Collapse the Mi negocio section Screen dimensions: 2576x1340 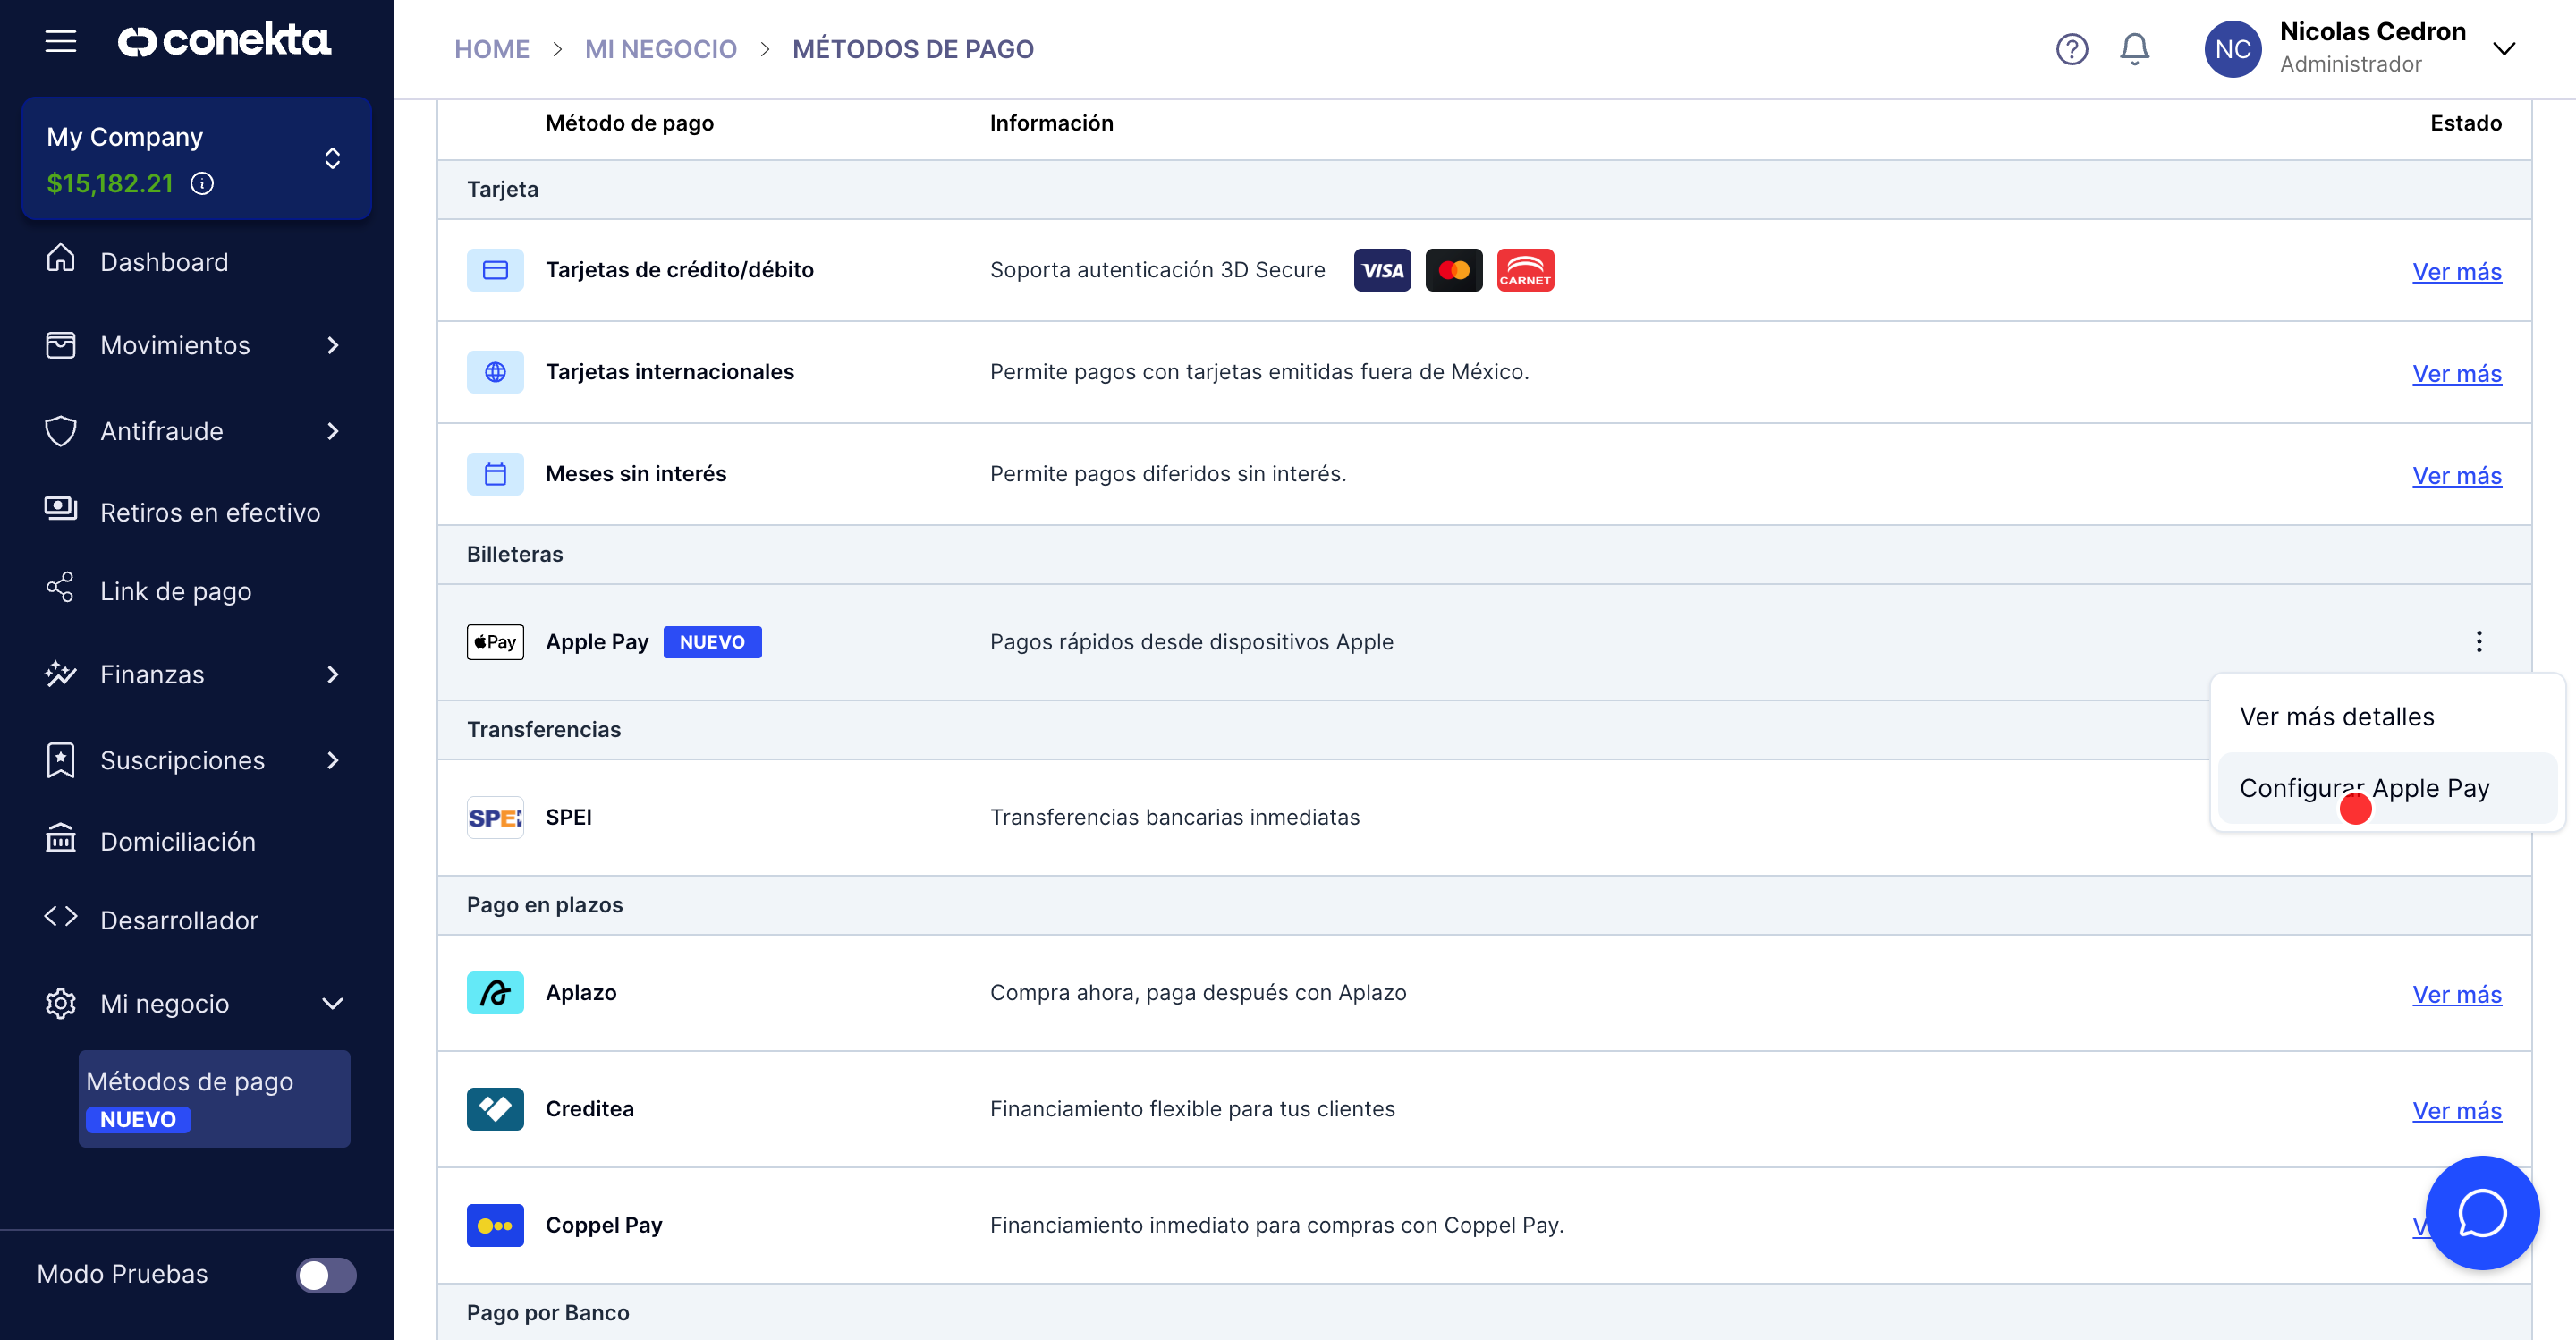click(x=332, y=1003)
